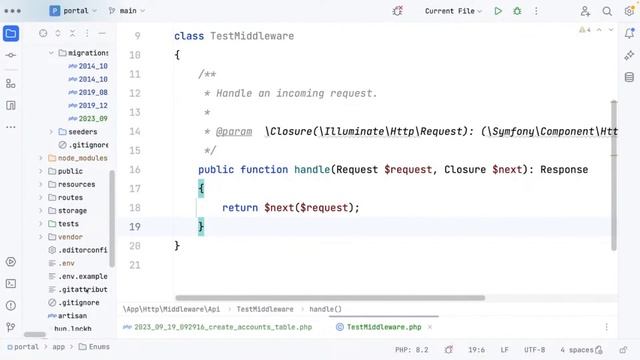Open the Bookmarks tool window
The width and height of the screenshot is (640, 360).
pyautogui.click(x=11, y=105)
